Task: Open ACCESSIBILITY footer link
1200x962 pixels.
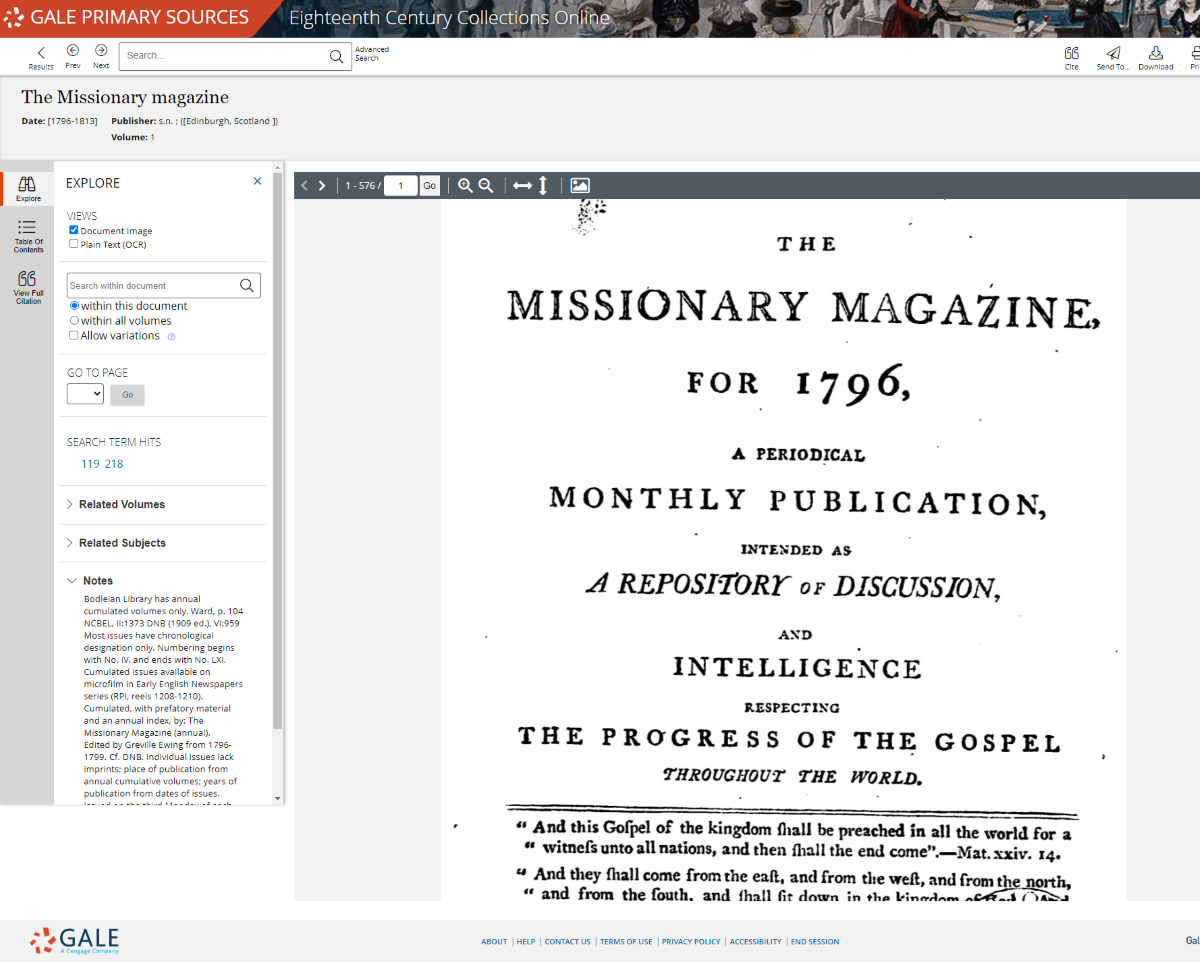Action: point(755,942)
